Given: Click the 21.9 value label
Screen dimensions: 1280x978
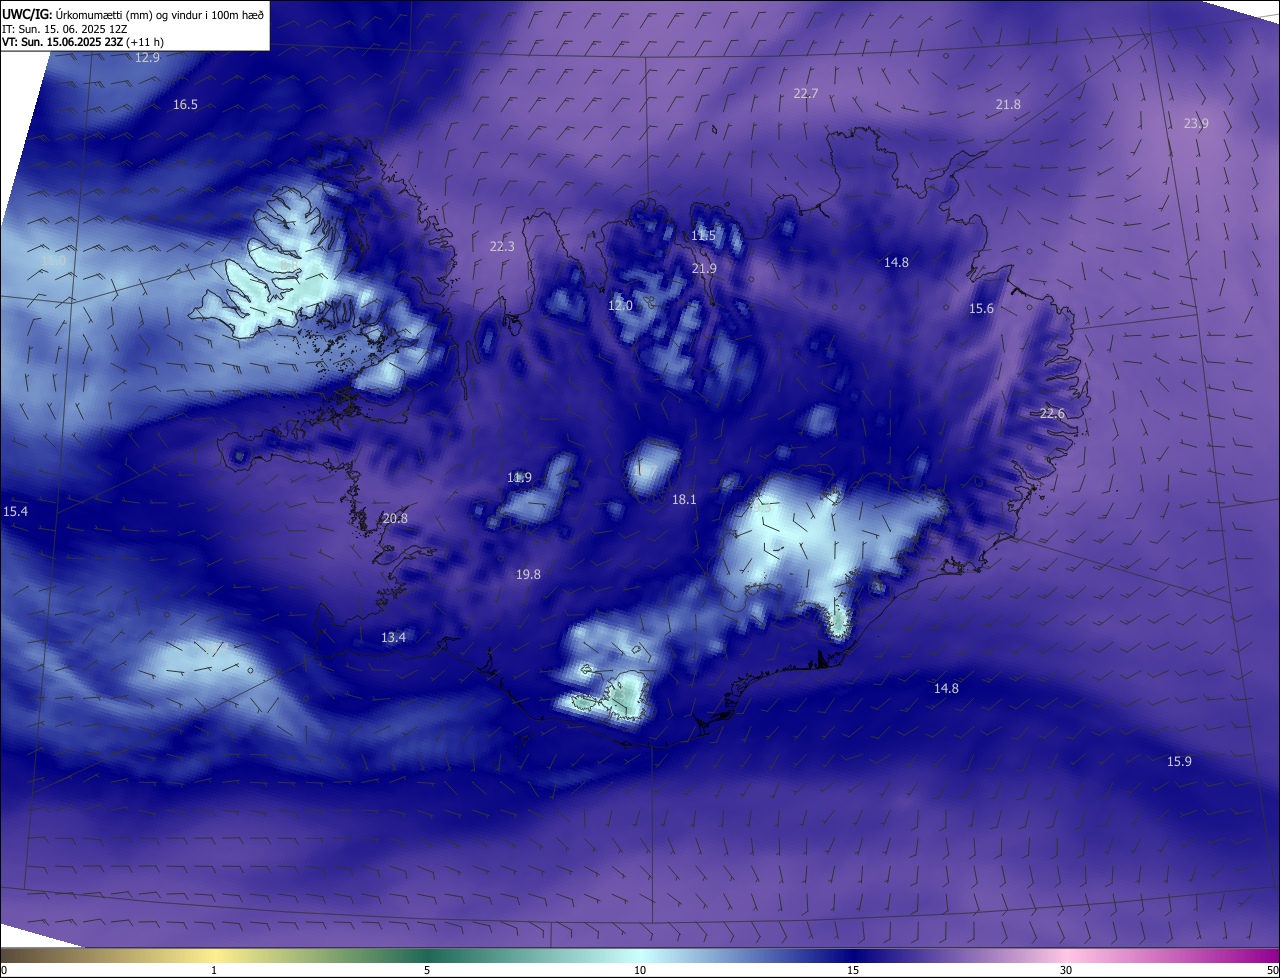Looking at the screenshot, I should click(x=704, y=268).
